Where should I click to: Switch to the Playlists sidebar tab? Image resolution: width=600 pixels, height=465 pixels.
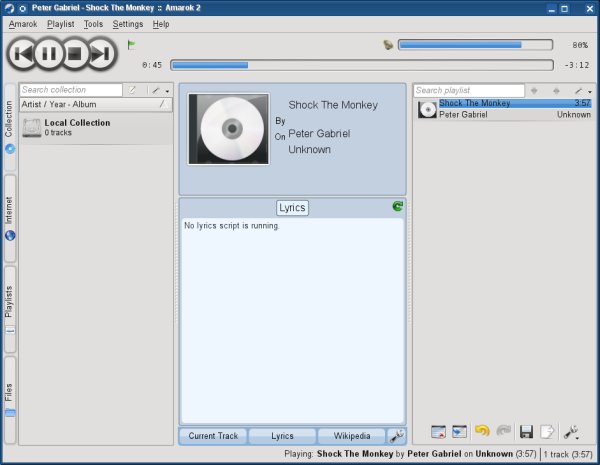tap(10, 309)
